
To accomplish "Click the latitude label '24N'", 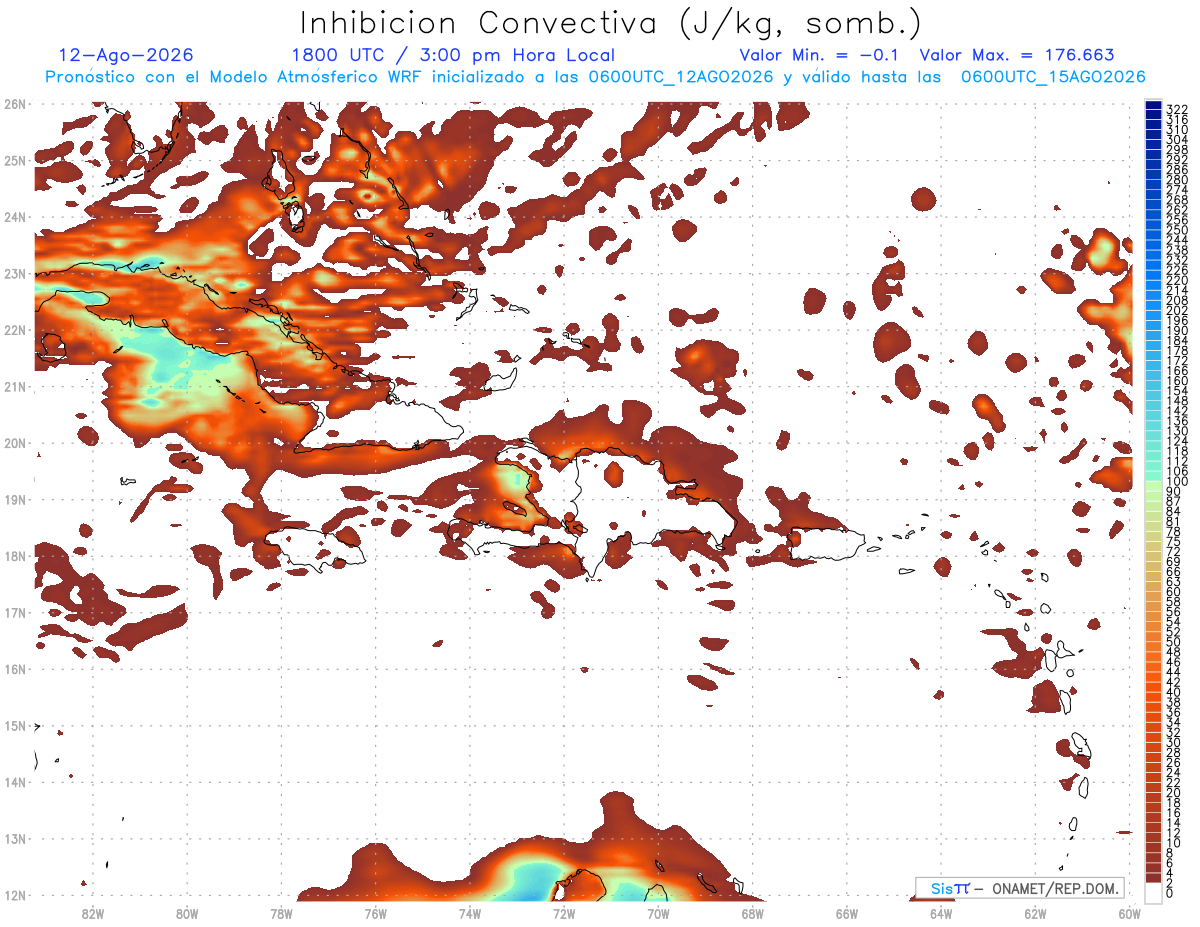I will click(15, 216).
